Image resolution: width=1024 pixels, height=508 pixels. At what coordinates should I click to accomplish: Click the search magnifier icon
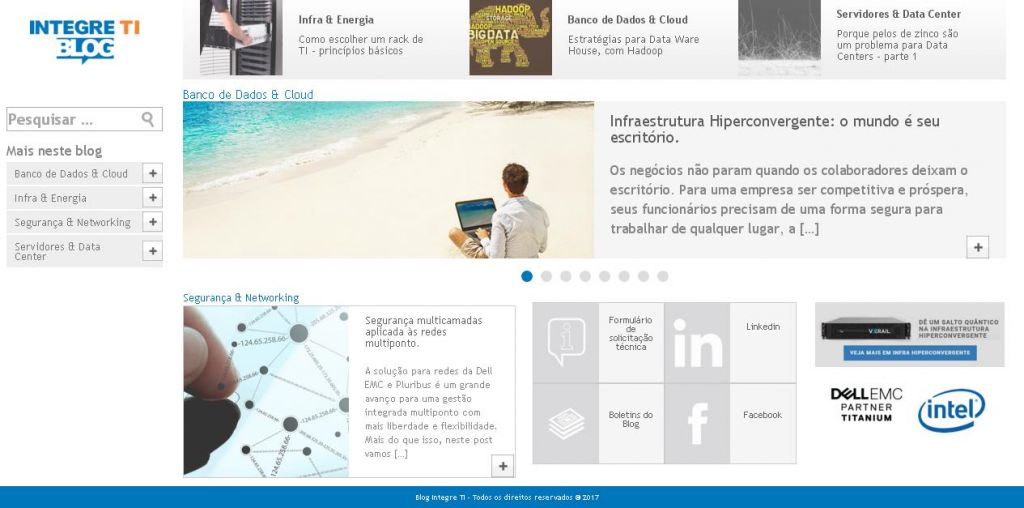[148, 119]
